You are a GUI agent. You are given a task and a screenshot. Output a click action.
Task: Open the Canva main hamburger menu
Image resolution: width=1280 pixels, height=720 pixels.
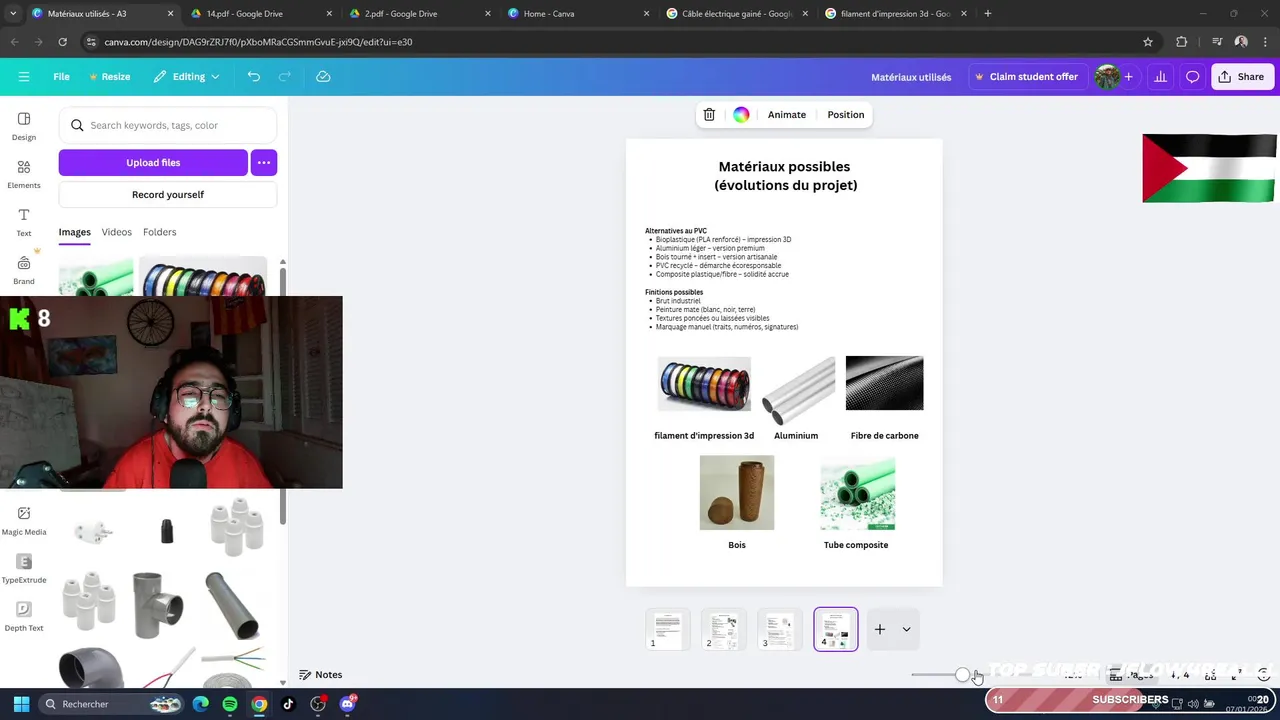24,77
